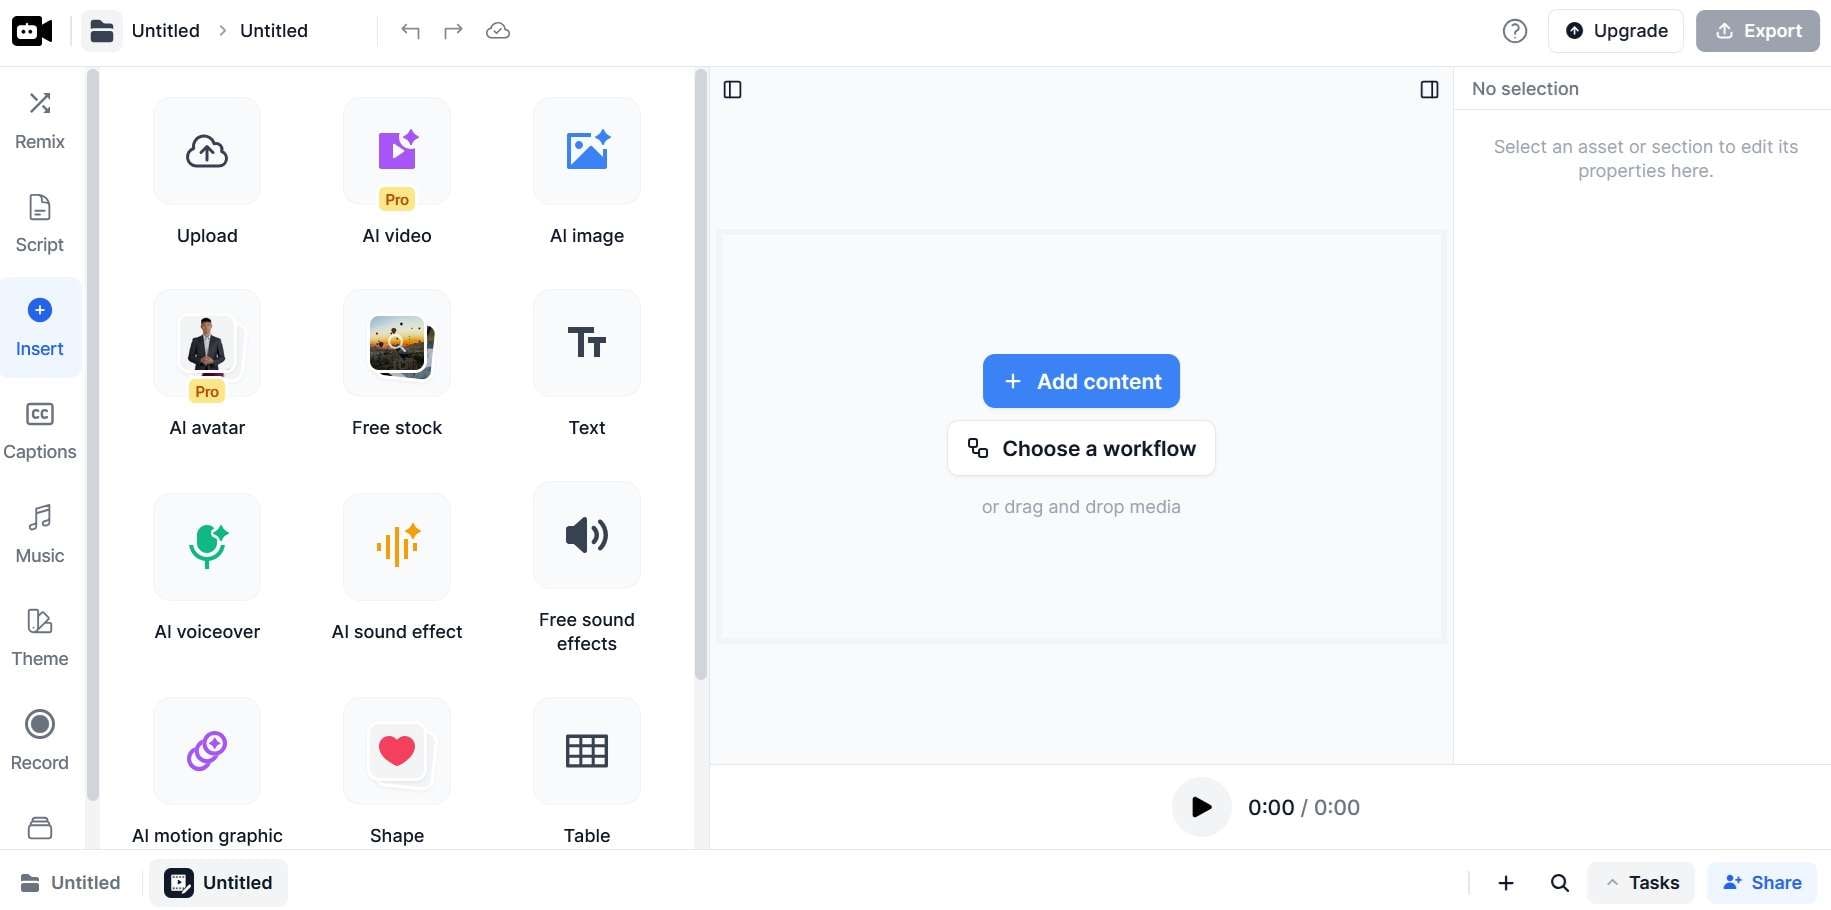Toggle the left panel visibility
This screenshot has width=1831, height=910.
coord(732,90)
